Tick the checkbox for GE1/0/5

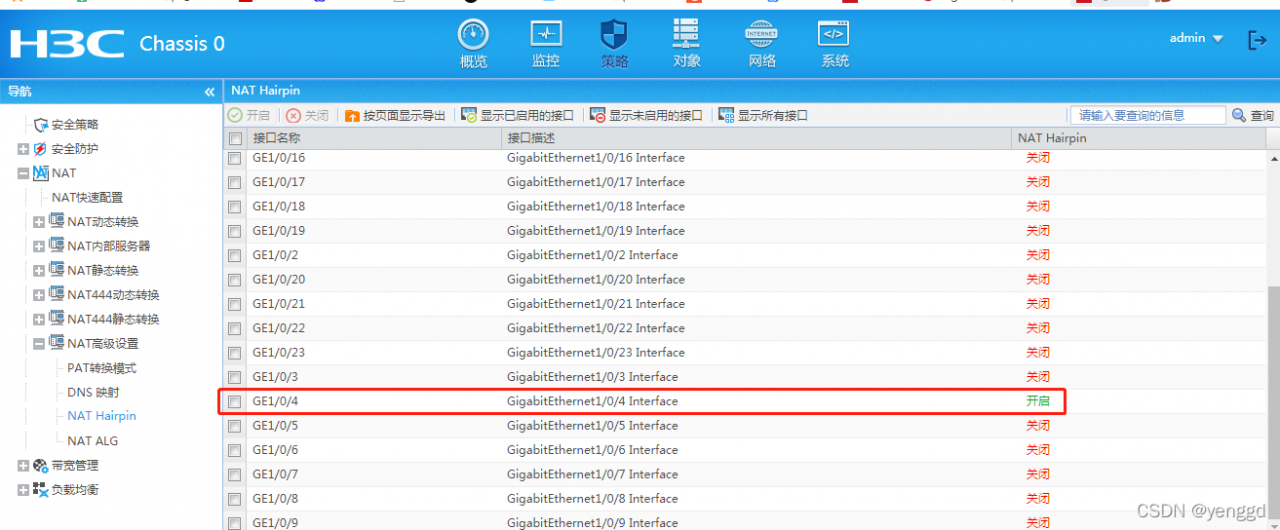click(235, 426)
